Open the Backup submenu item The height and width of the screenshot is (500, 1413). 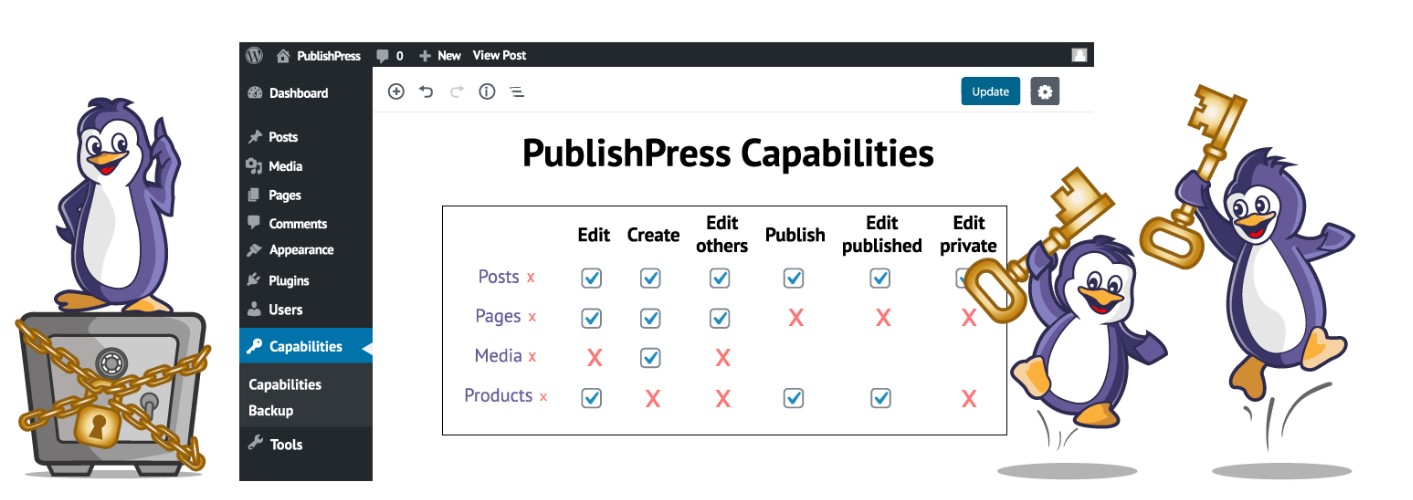[x=271, y=411]
